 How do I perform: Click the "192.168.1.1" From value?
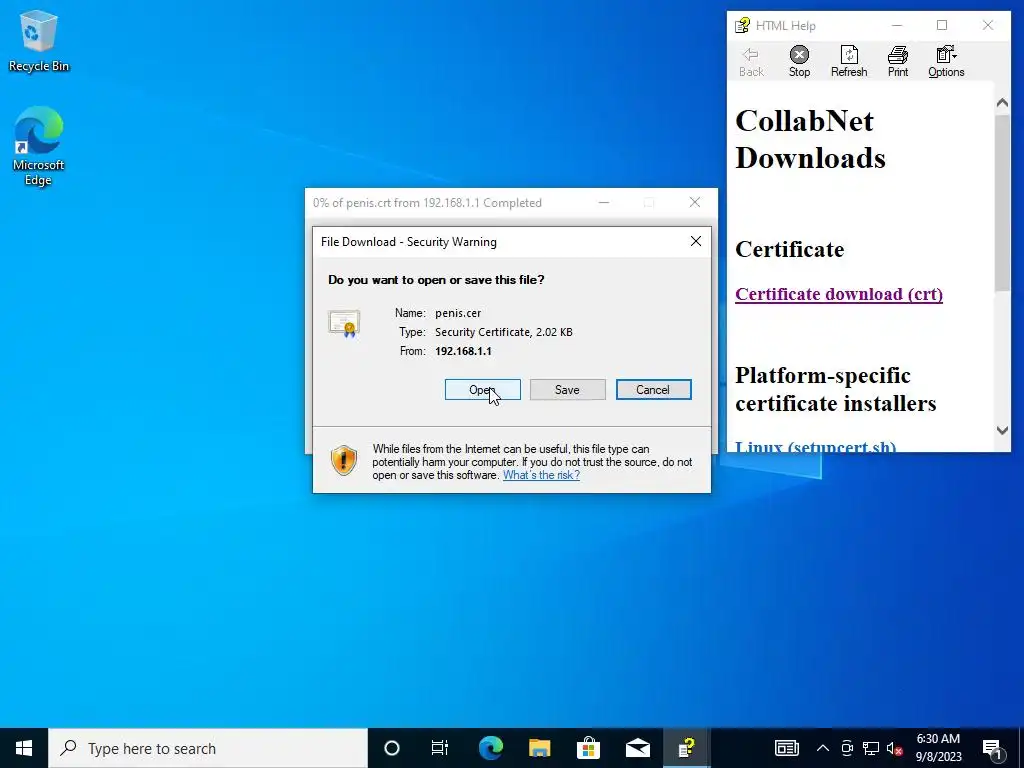pos(463,351)
